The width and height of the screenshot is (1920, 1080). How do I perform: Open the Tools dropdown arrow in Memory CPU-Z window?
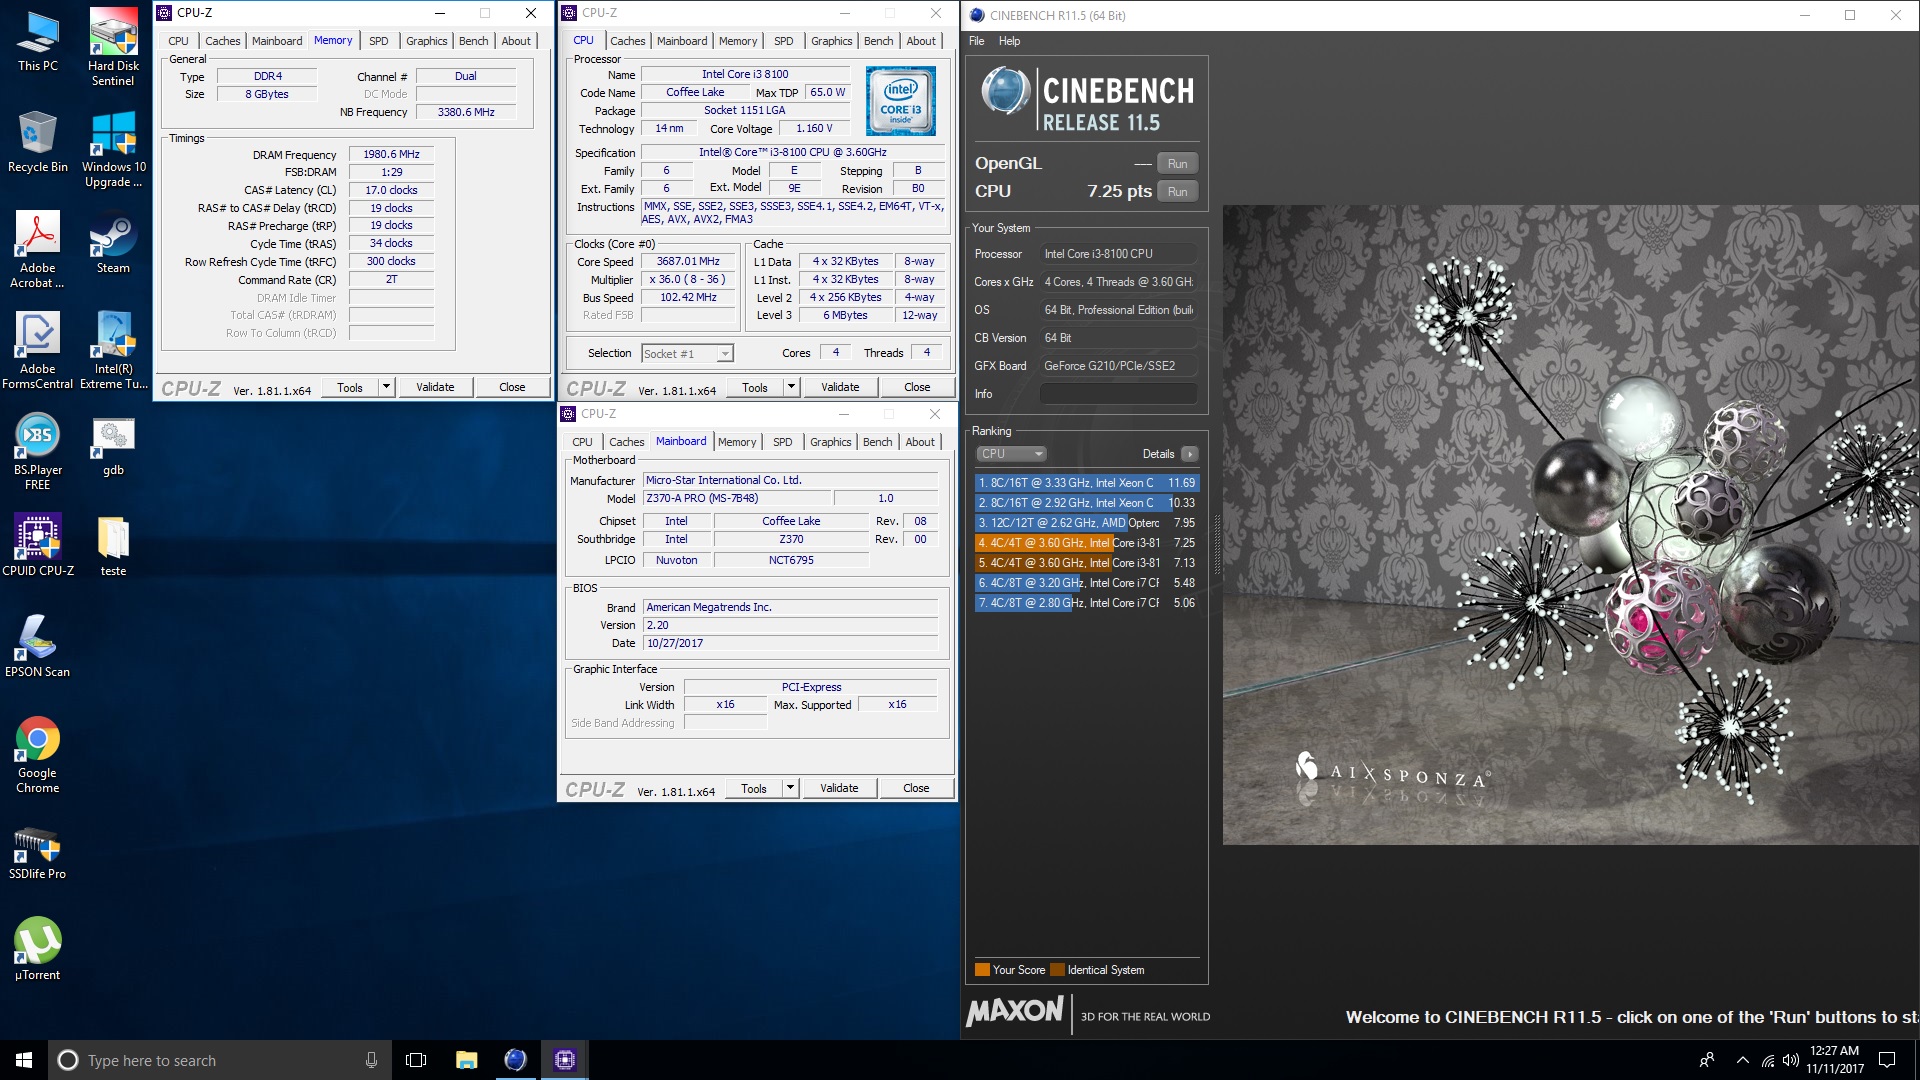[x=386, y=387]
